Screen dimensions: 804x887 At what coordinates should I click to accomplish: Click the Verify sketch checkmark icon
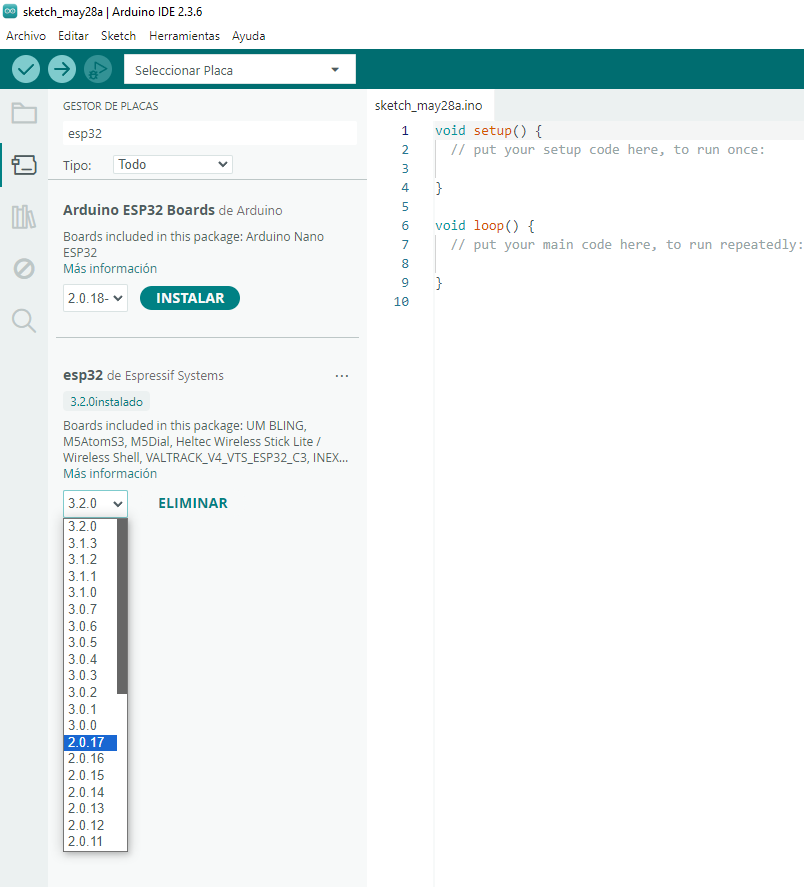[x=26, y=70]
